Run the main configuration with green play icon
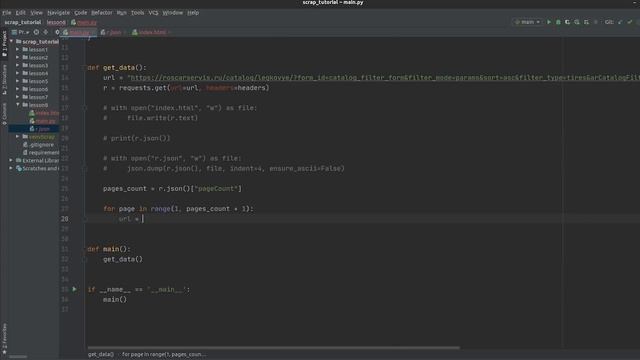This screenshot has width=640, height=360. 549,22
